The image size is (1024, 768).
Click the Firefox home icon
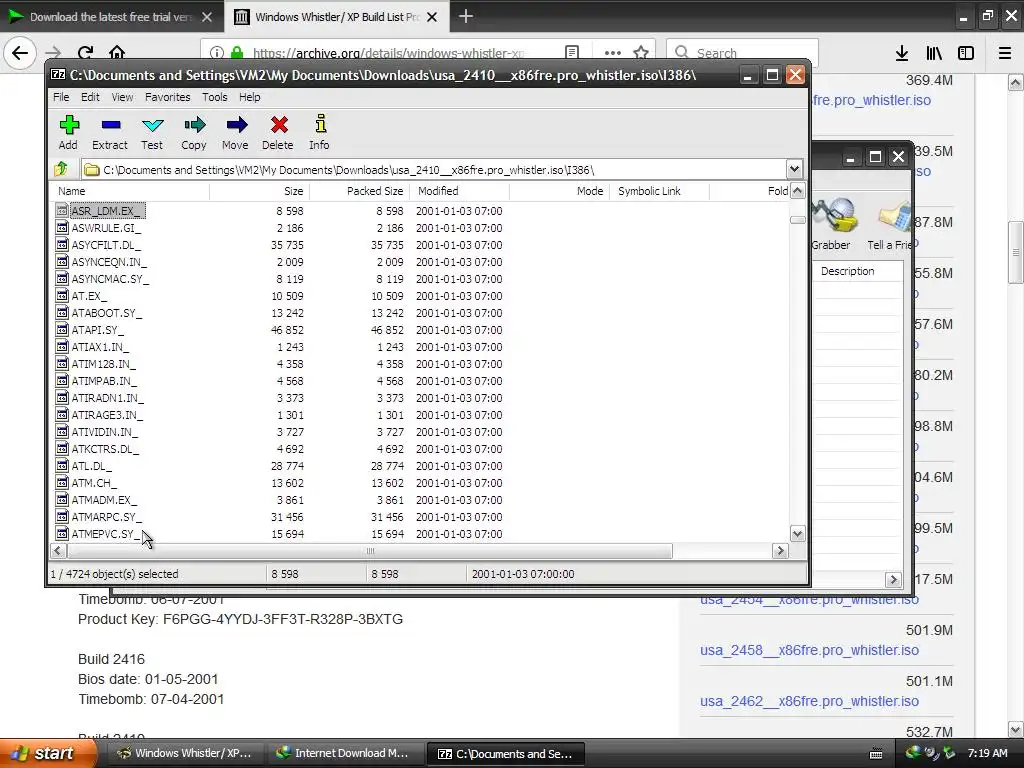click(117, 53)
